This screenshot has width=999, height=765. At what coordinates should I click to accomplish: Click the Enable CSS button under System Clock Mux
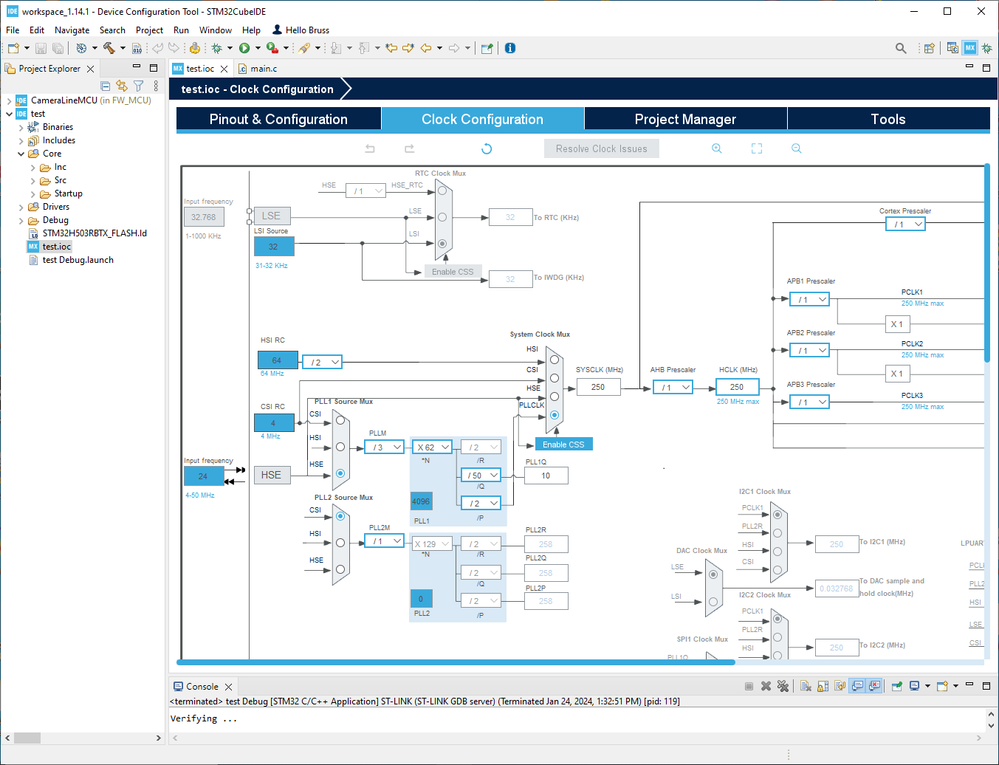click(563, 444)
